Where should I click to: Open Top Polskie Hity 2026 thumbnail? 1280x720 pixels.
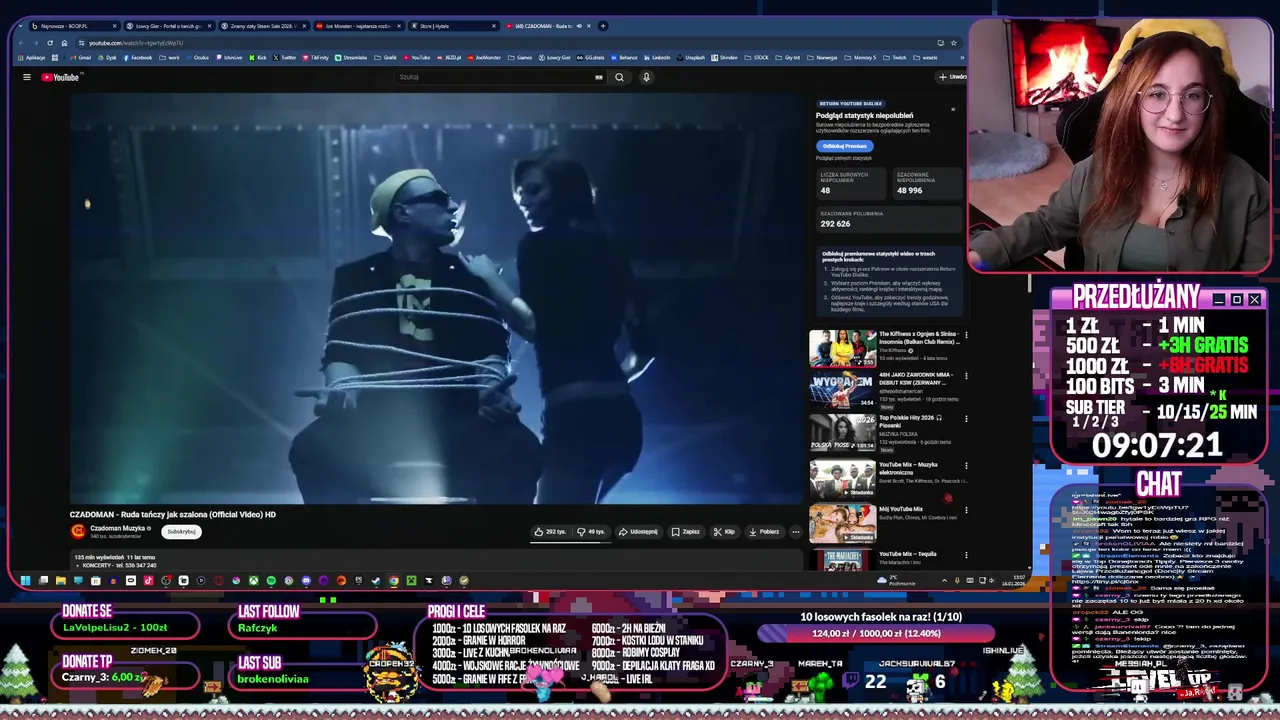pos(842,435)
